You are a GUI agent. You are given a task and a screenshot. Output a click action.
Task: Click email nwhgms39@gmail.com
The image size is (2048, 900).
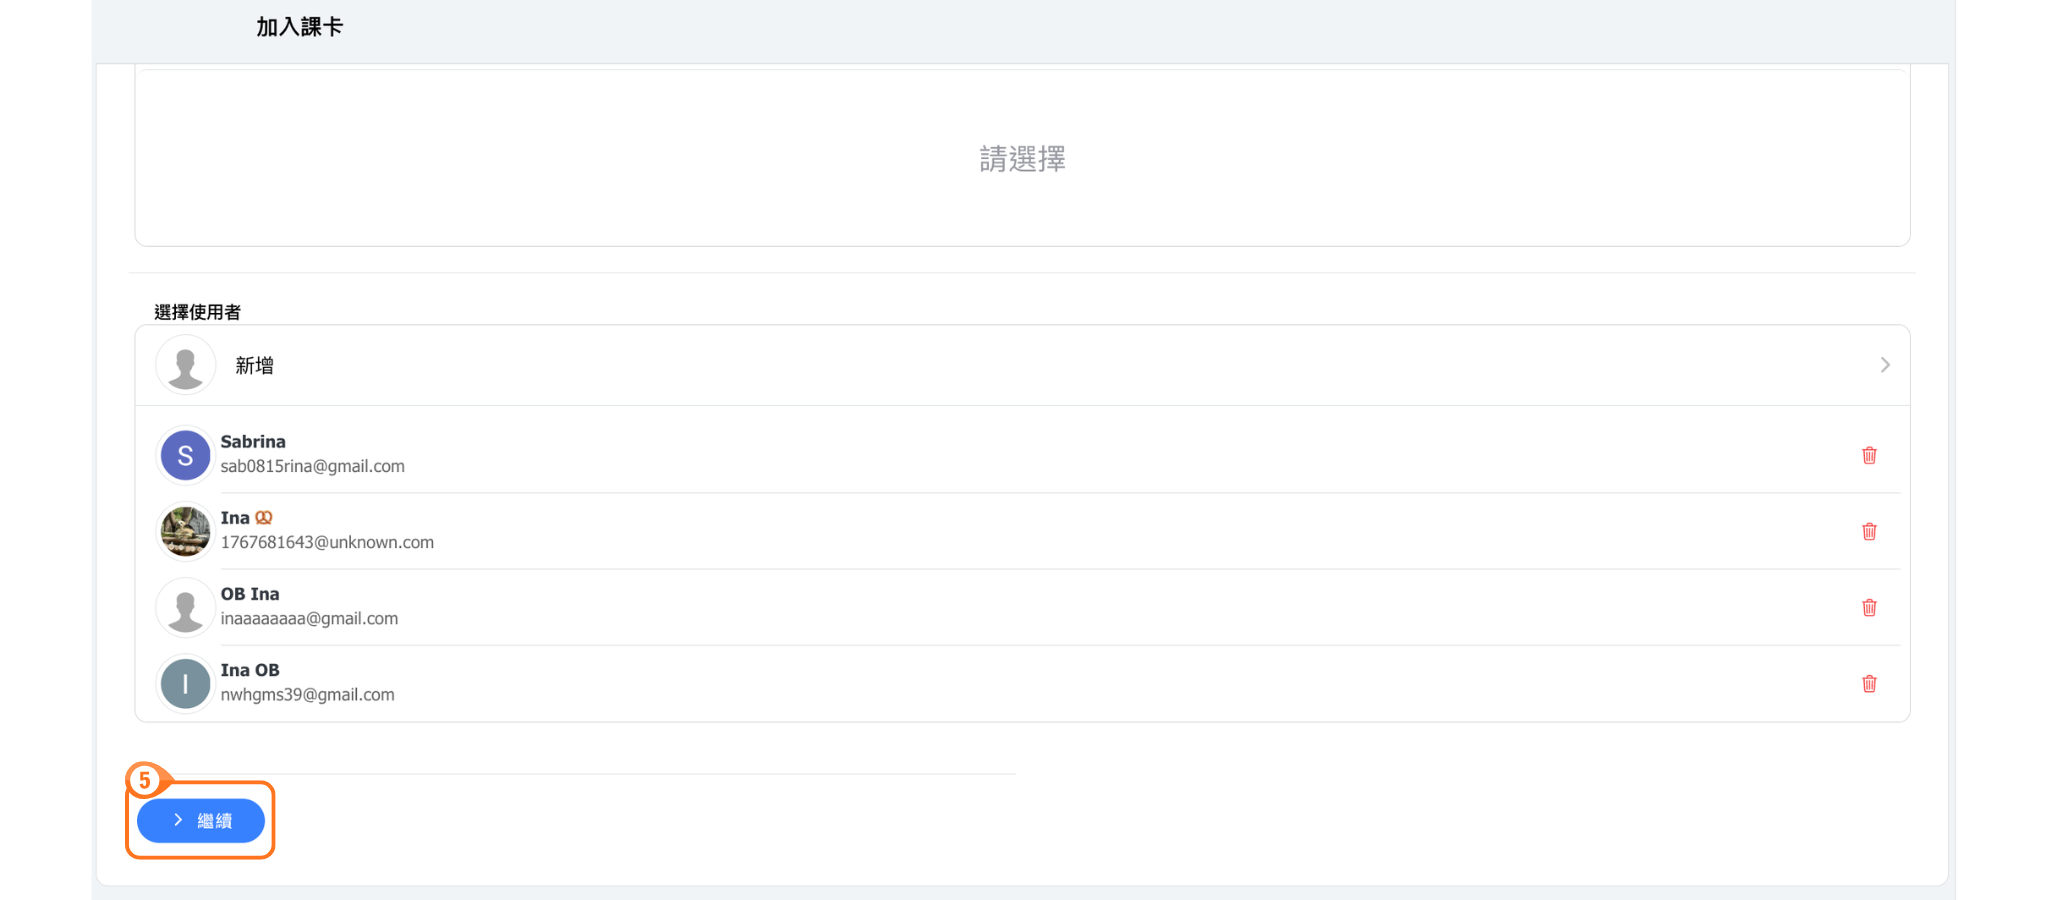click(307, 695)
